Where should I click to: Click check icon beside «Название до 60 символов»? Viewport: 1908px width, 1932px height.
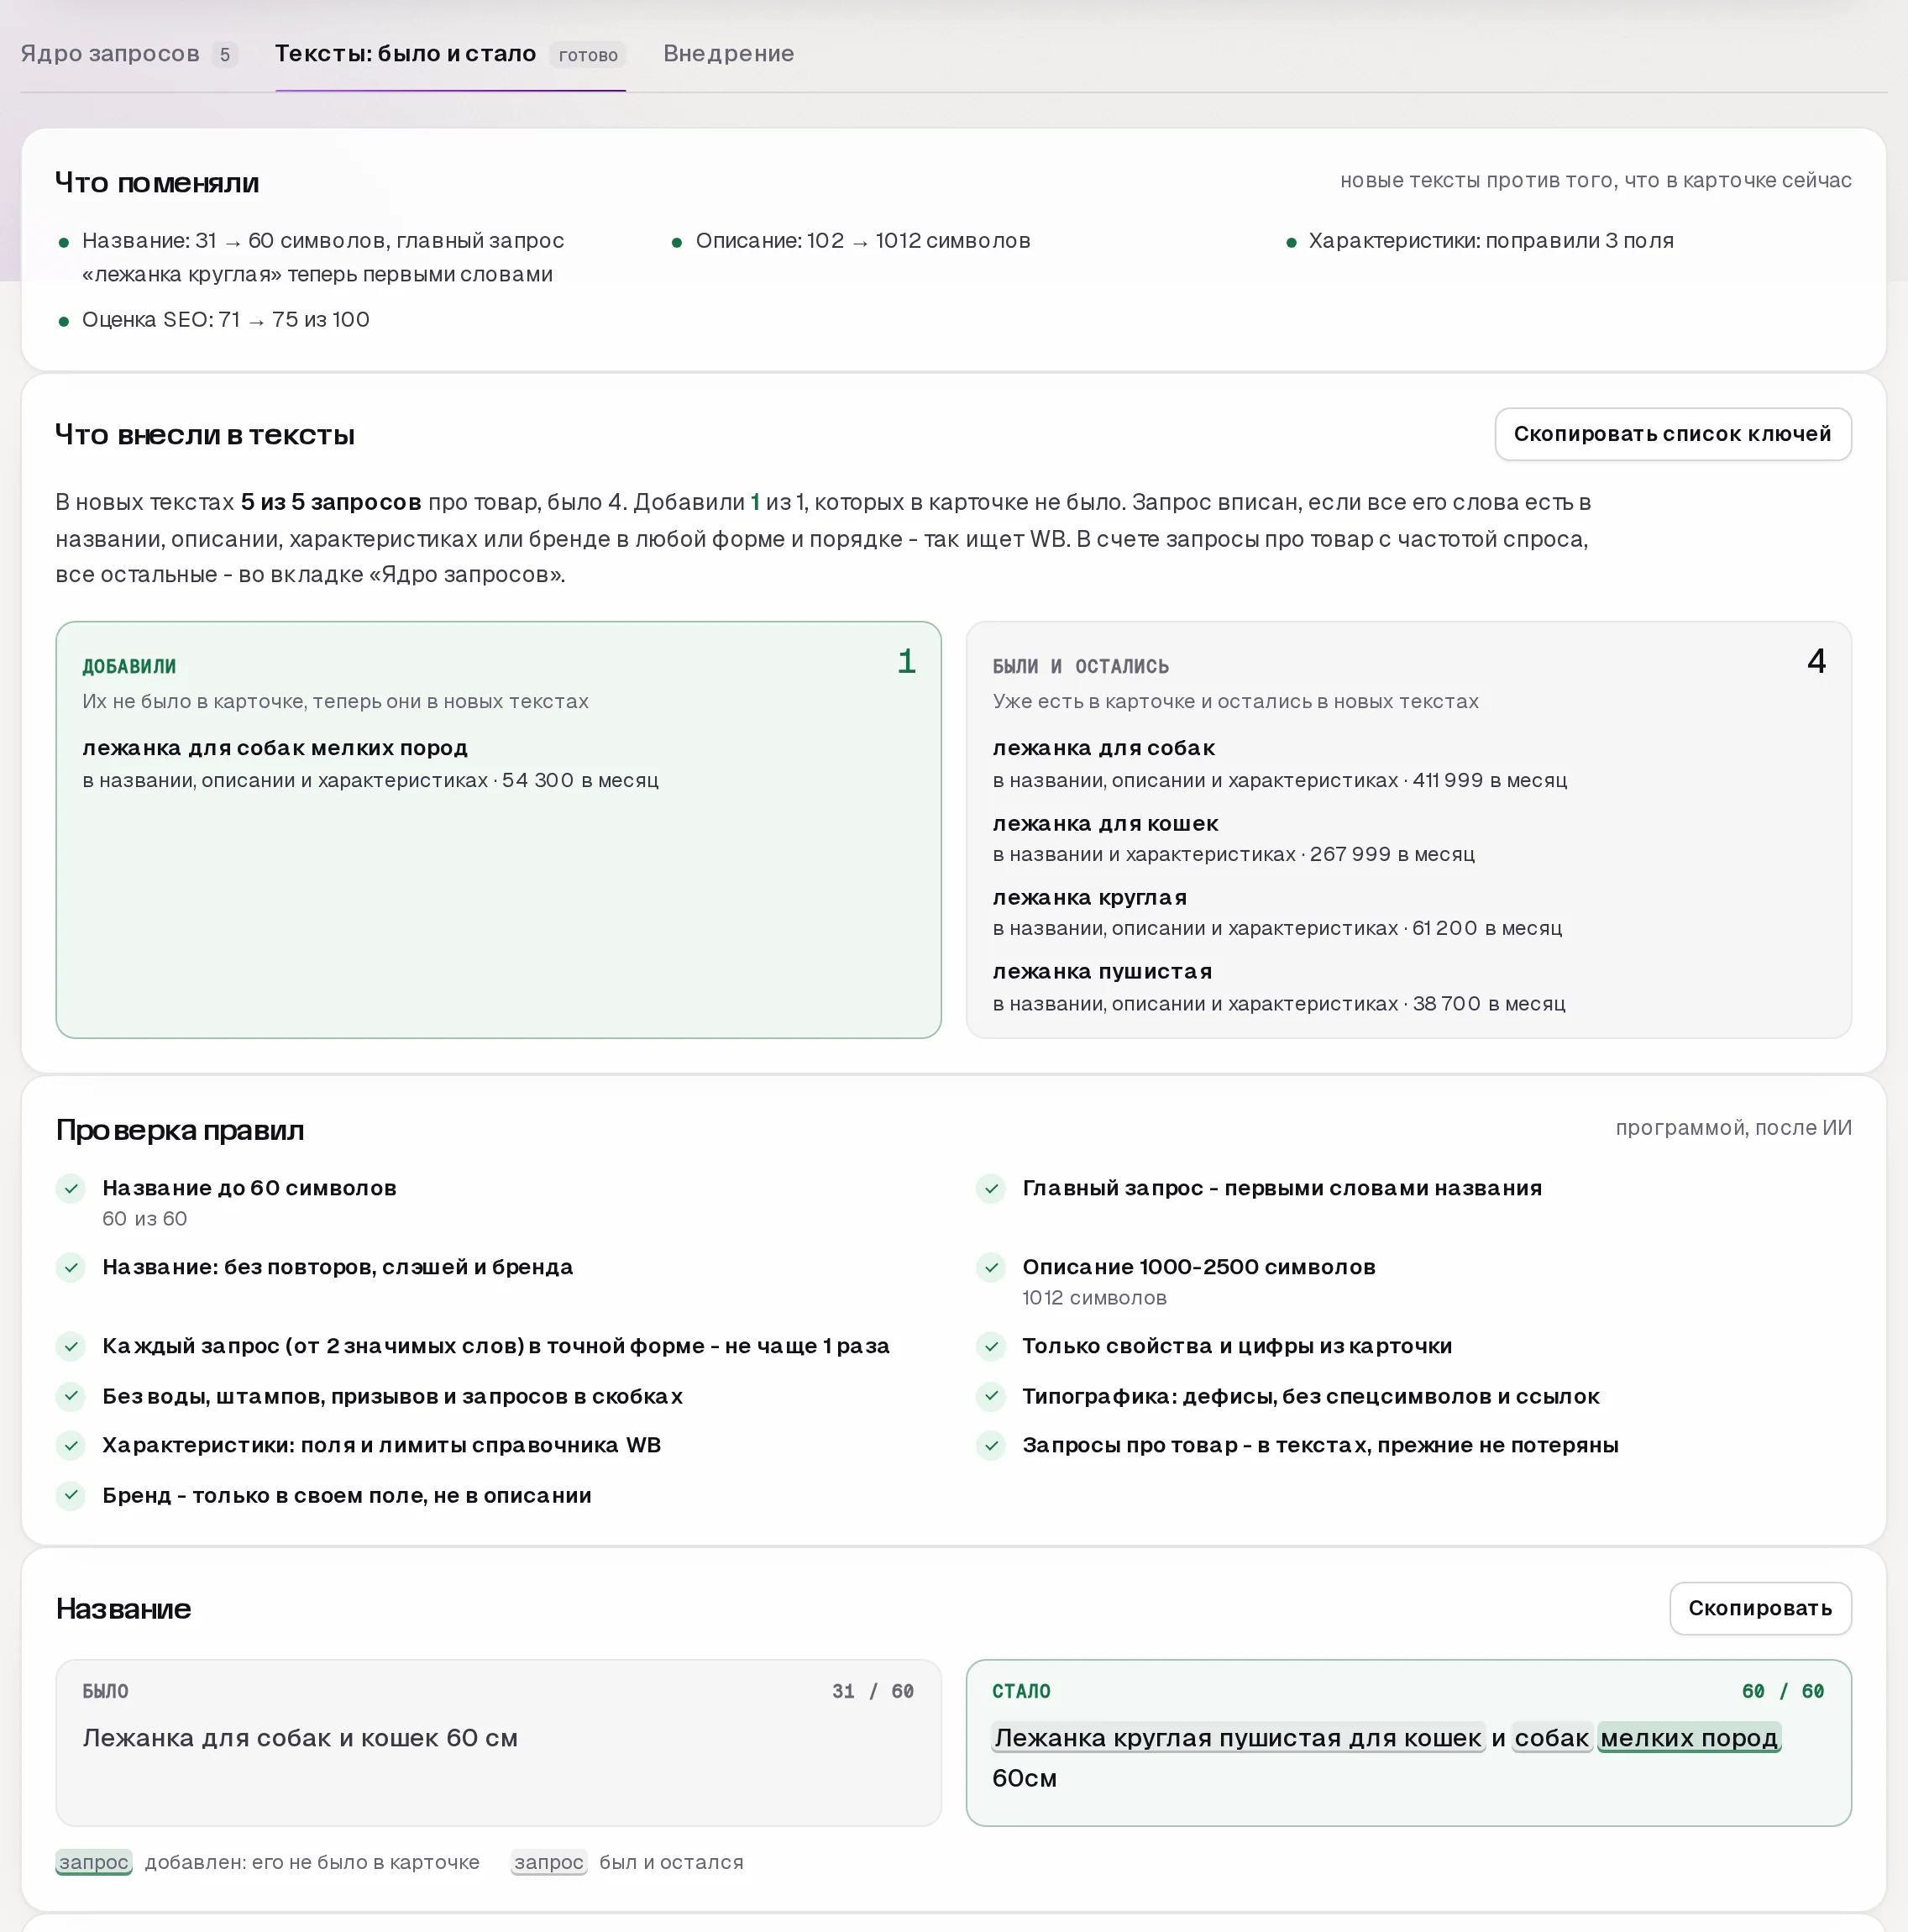coord(71,1188)
